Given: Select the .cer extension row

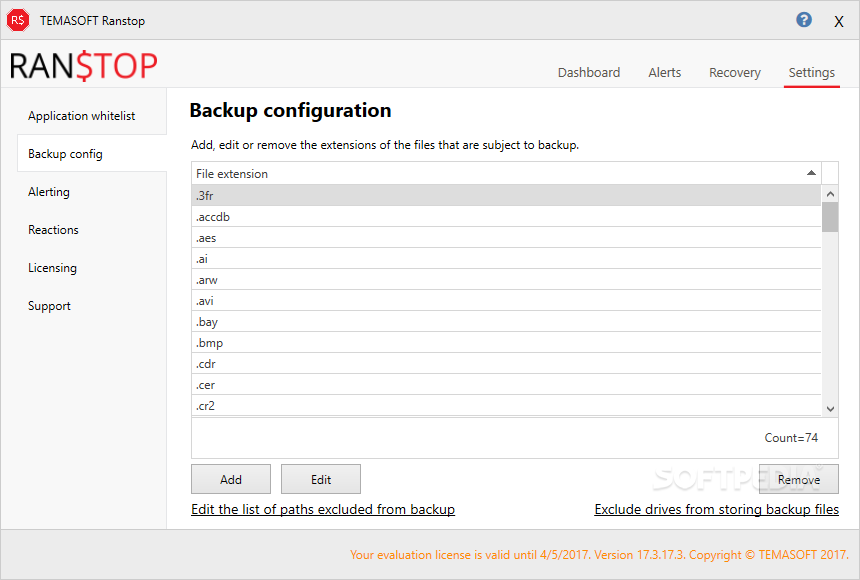Looking at the screenshot, I should click(x=506, y=385).
